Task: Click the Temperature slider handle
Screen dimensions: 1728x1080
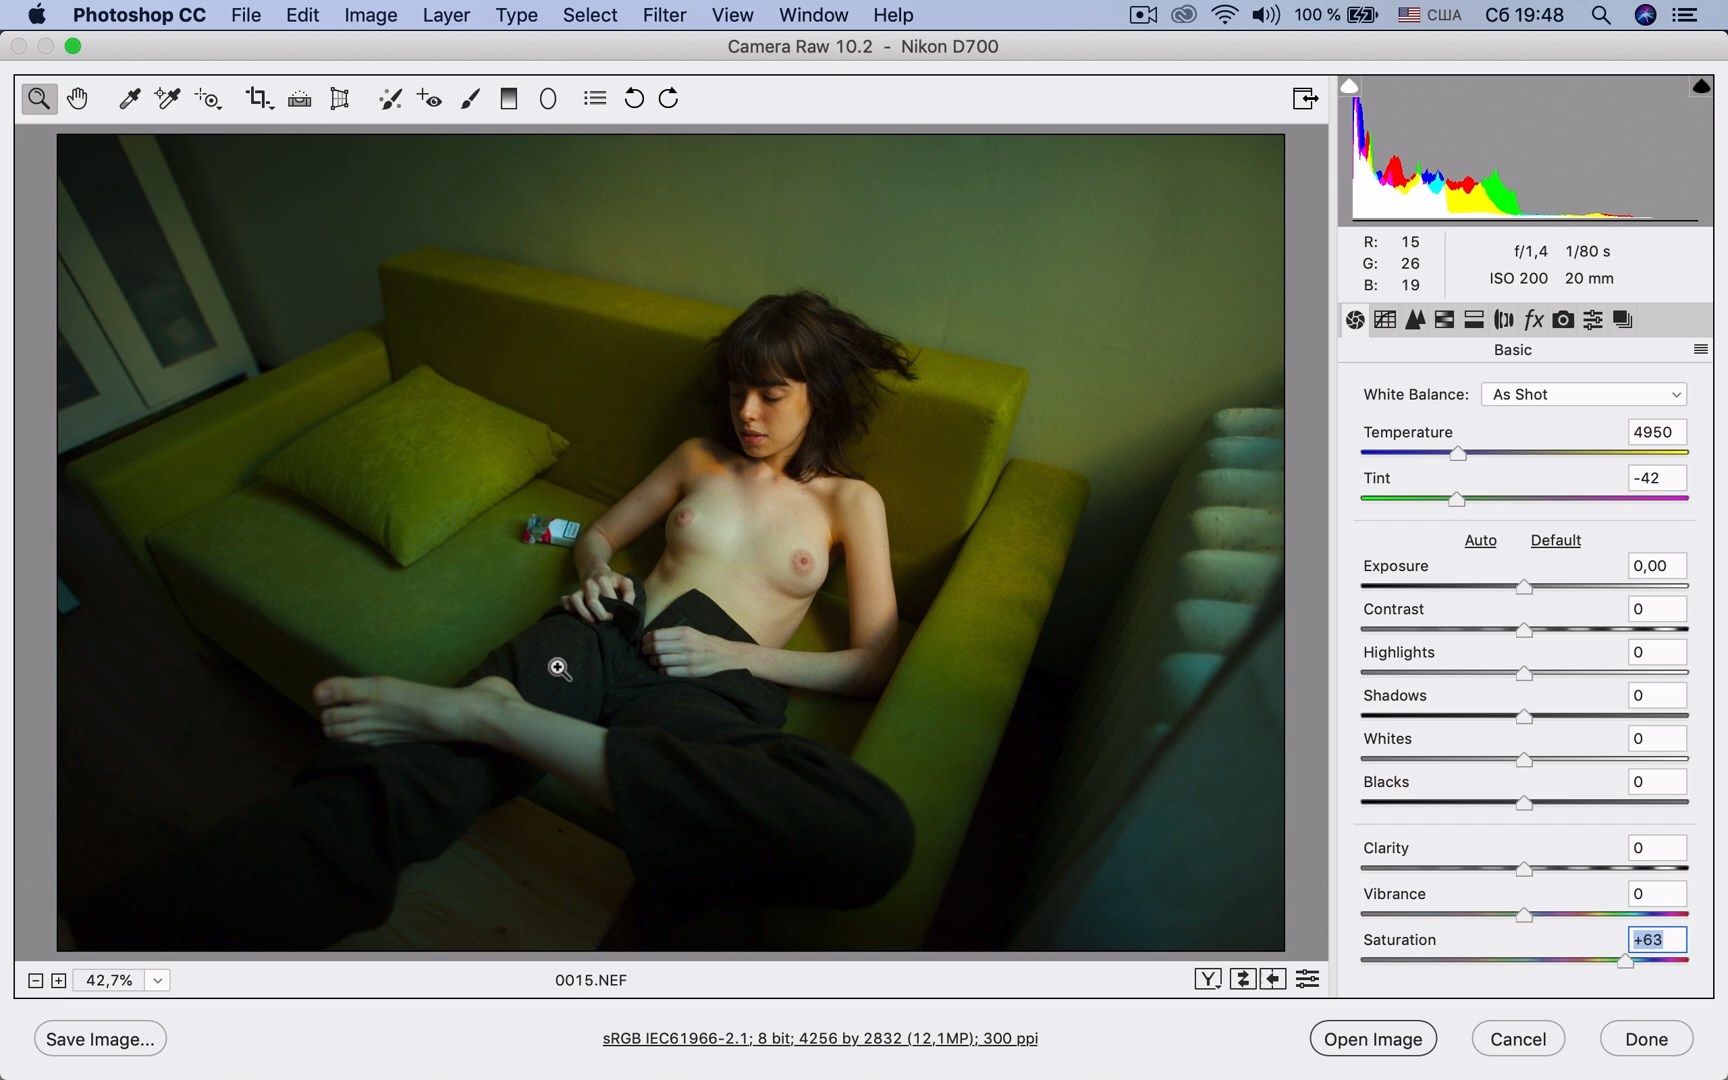Action: coord(1458,454)
